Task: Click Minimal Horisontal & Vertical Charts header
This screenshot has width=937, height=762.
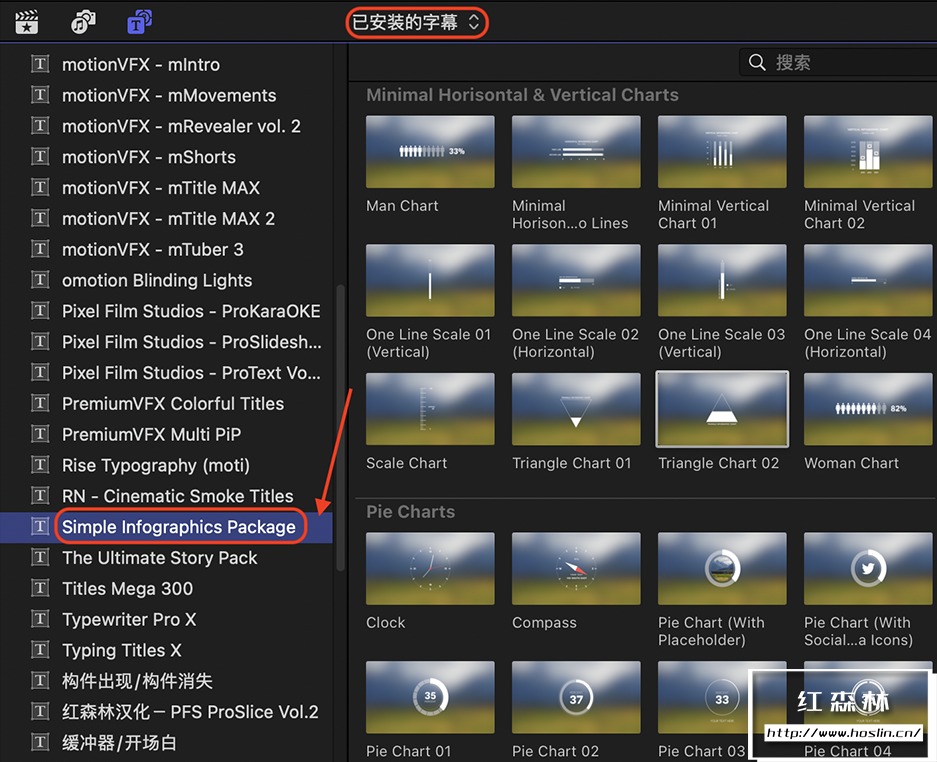Action: 522,94
